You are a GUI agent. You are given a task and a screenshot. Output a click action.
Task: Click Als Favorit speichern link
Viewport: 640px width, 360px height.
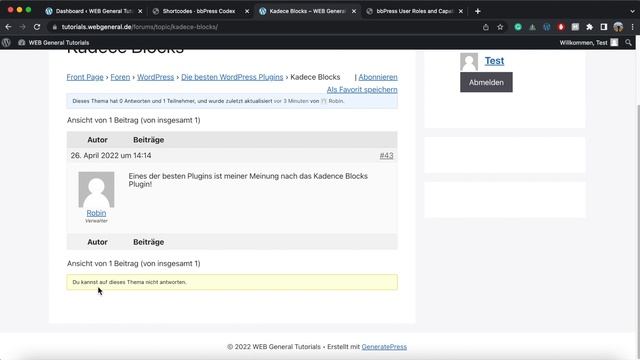[362, 89]
